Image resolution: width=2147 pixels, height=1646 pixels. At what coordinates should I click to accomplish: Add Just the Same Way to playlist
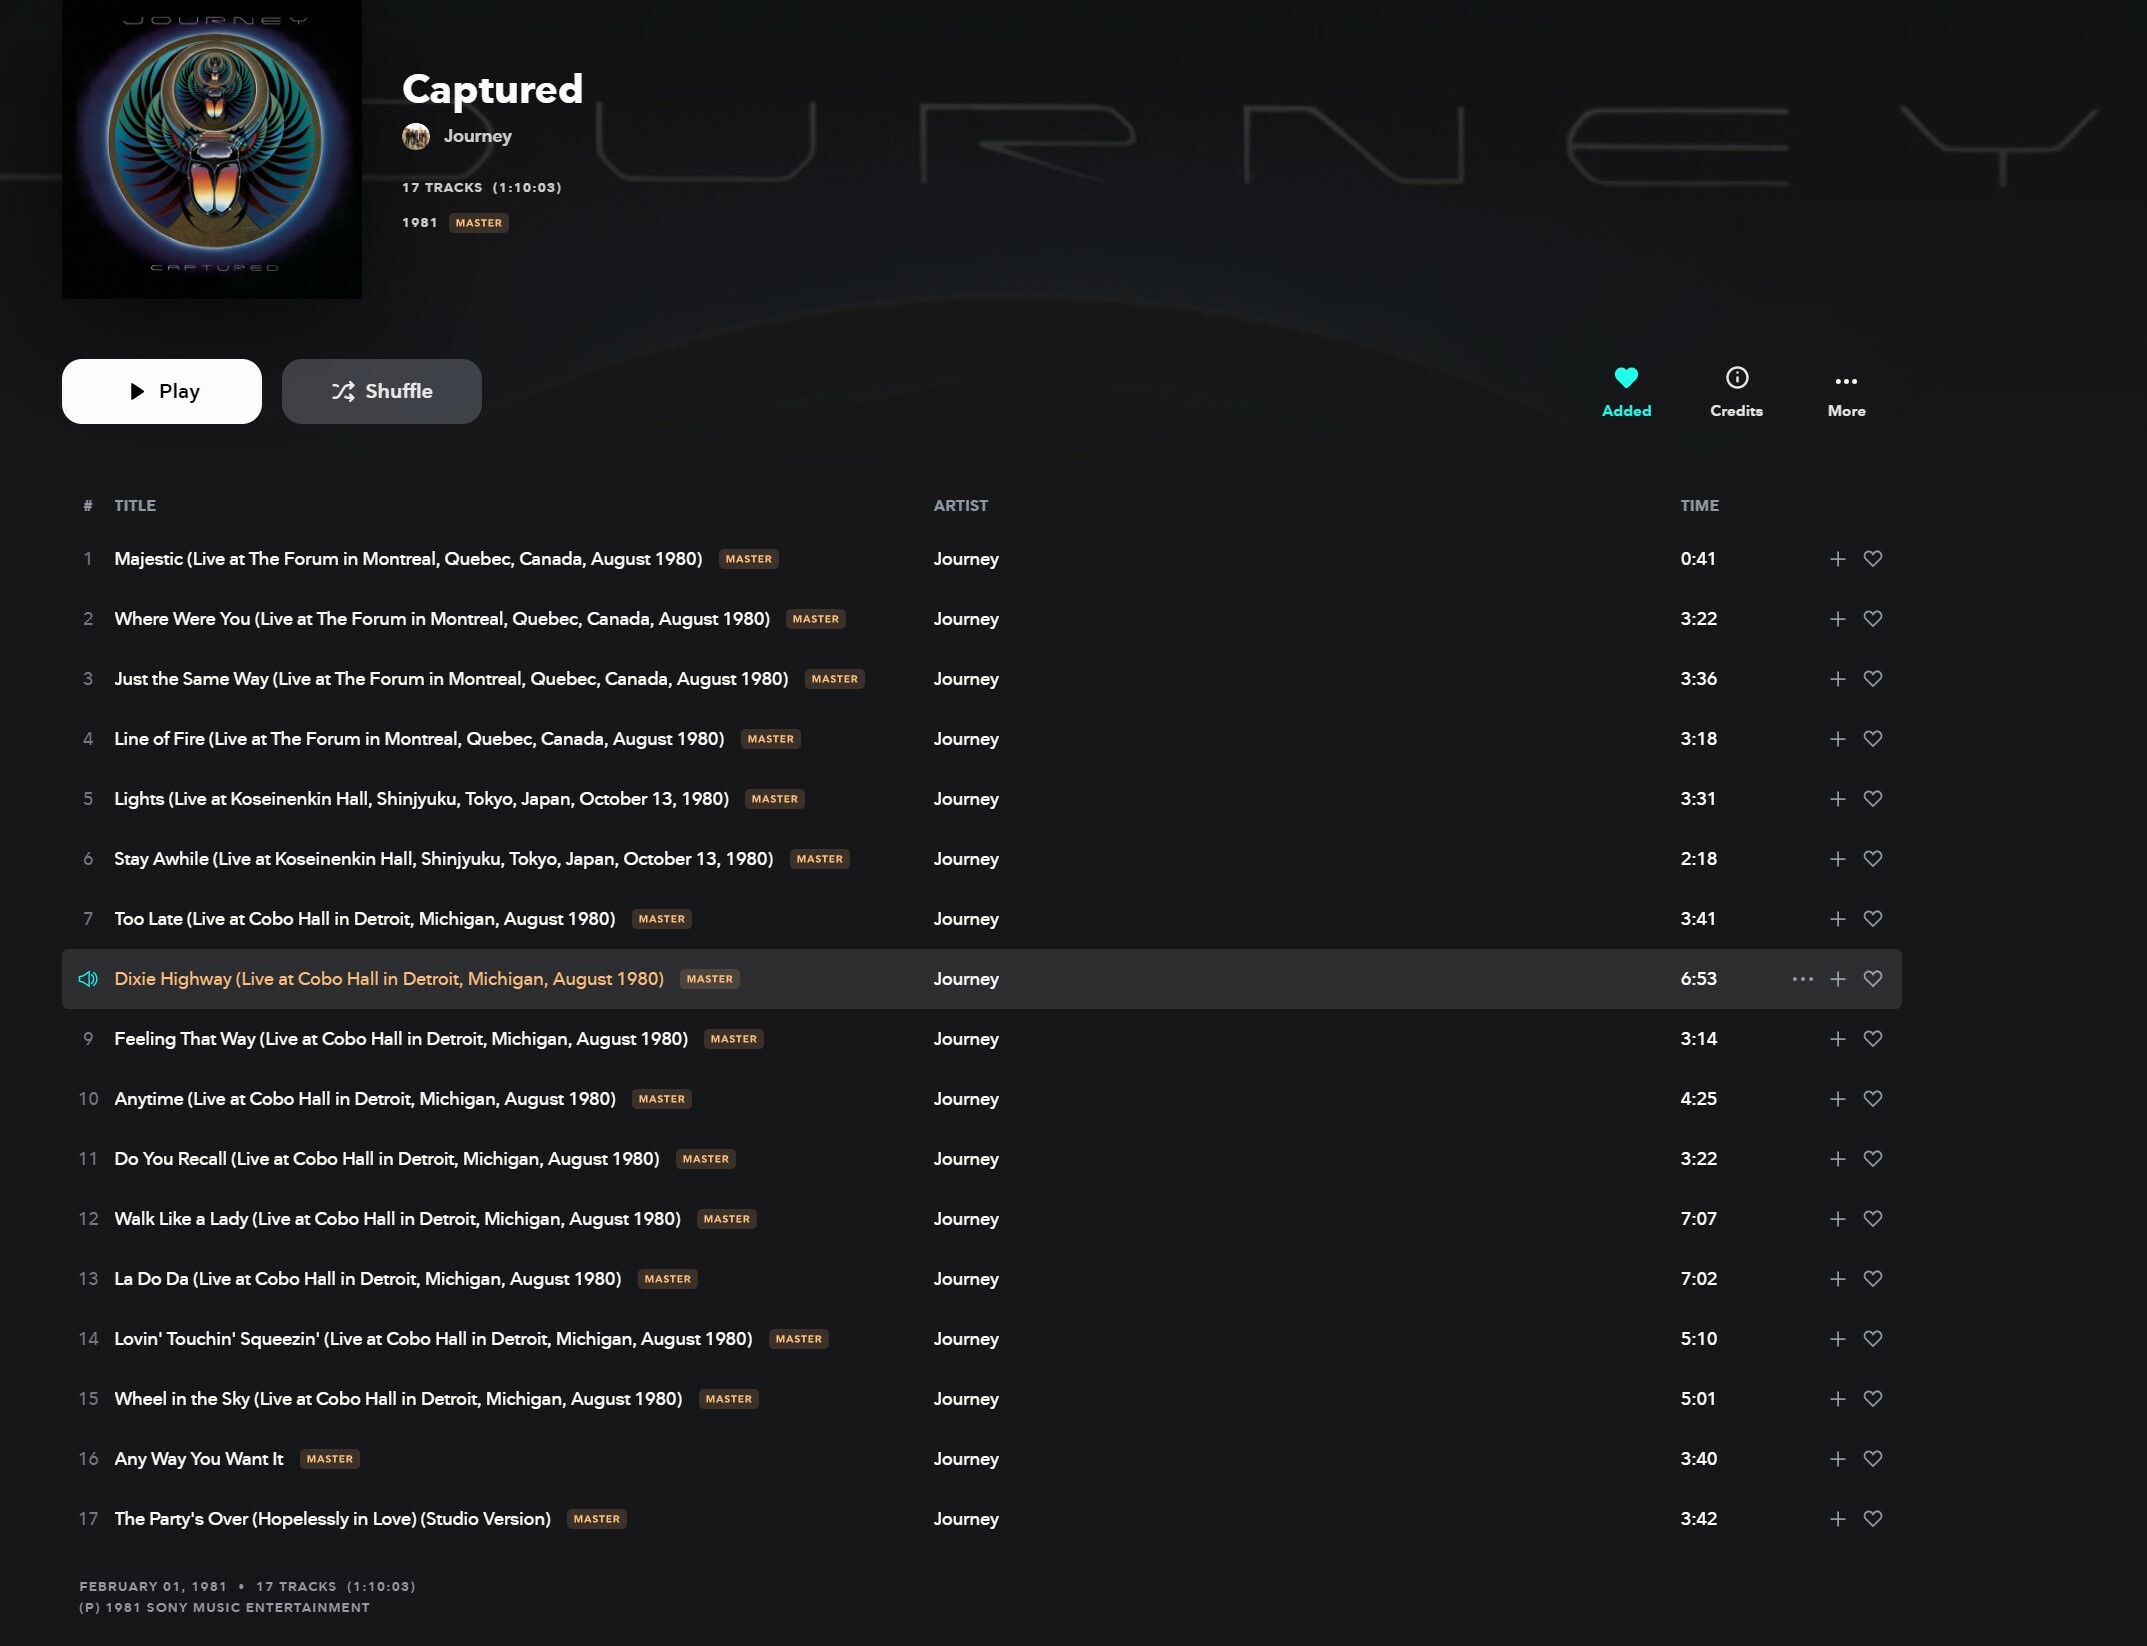tap(1837, 679)
